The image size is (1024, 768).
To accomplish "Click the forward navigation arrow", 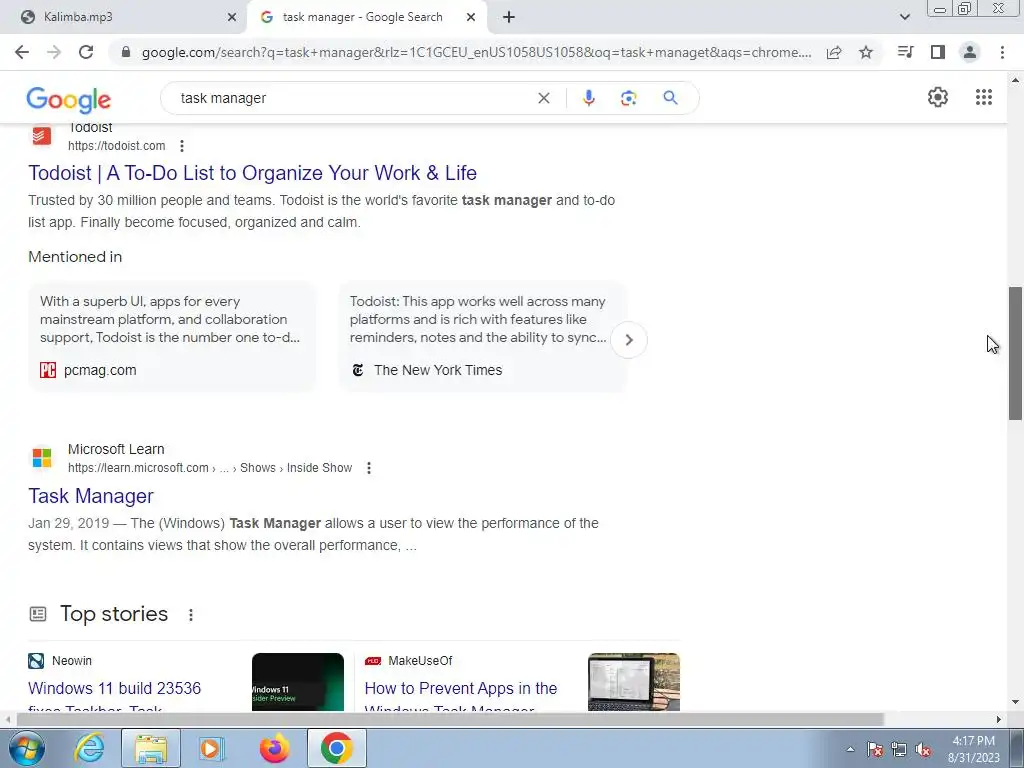I will (x=54, y=52).
